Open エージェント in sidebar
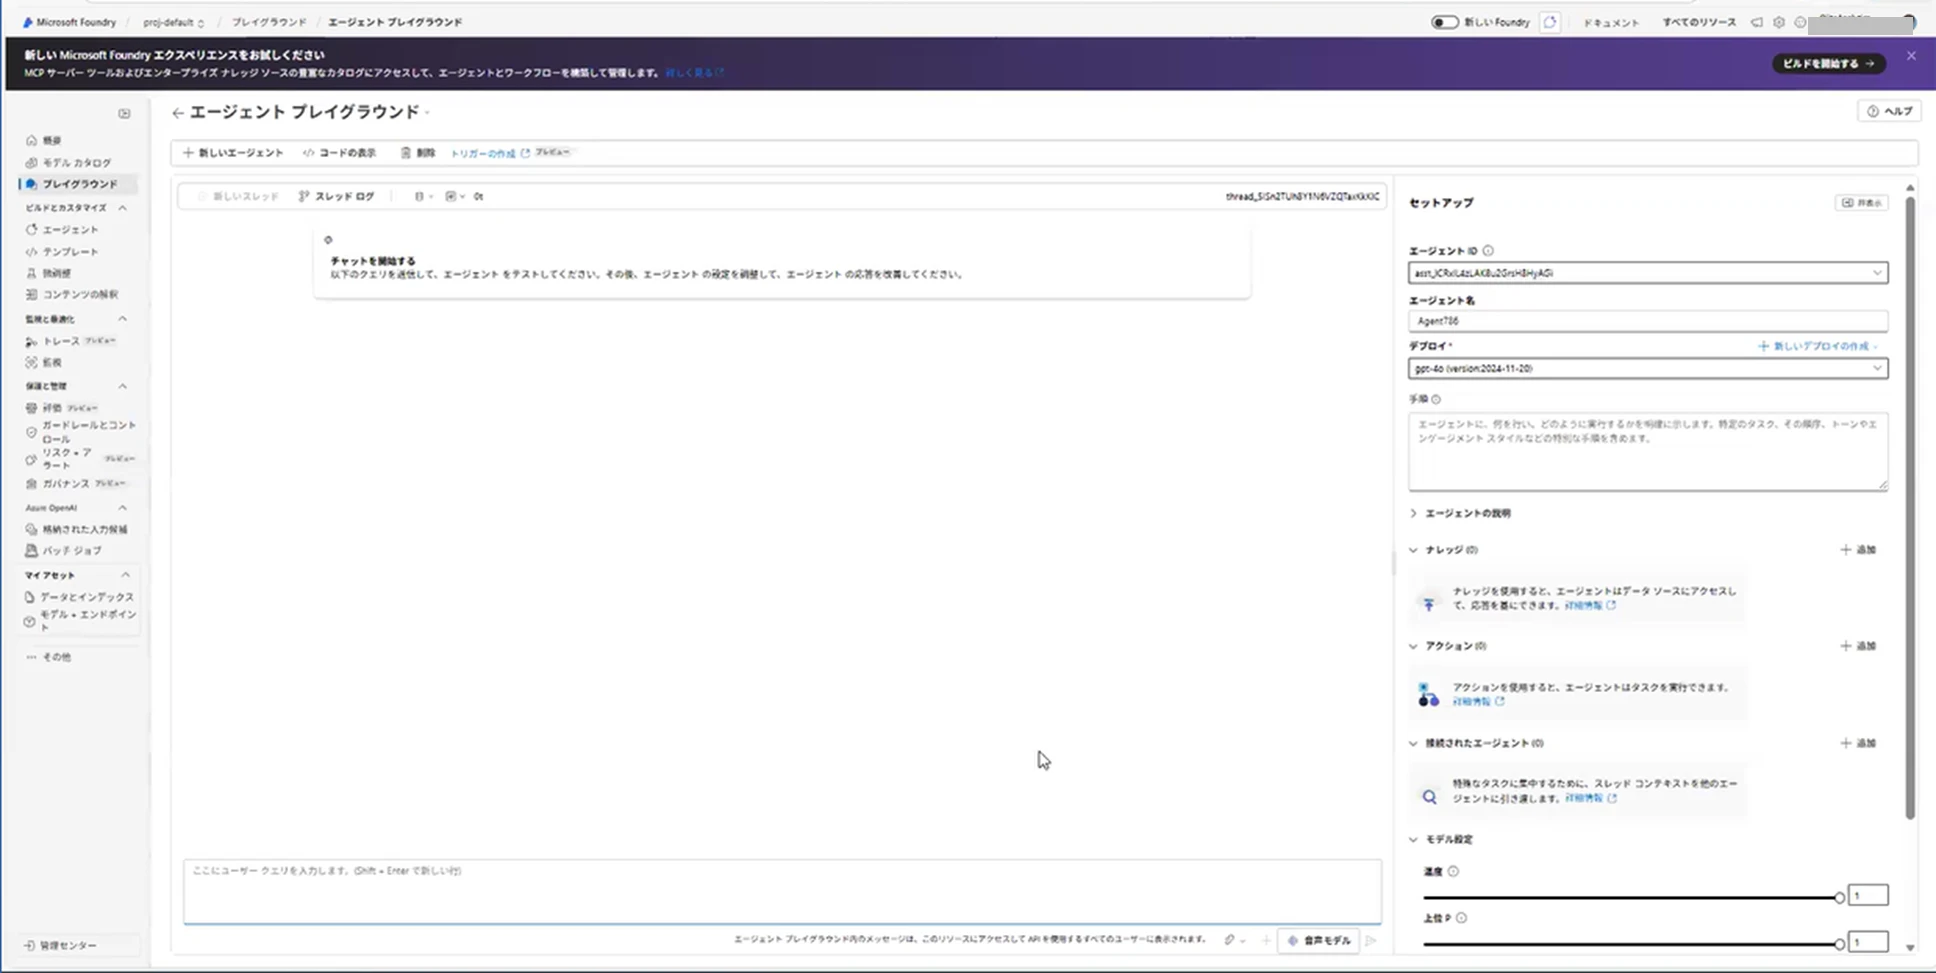This screenshot has width=1936, height=973. [70, 230]
